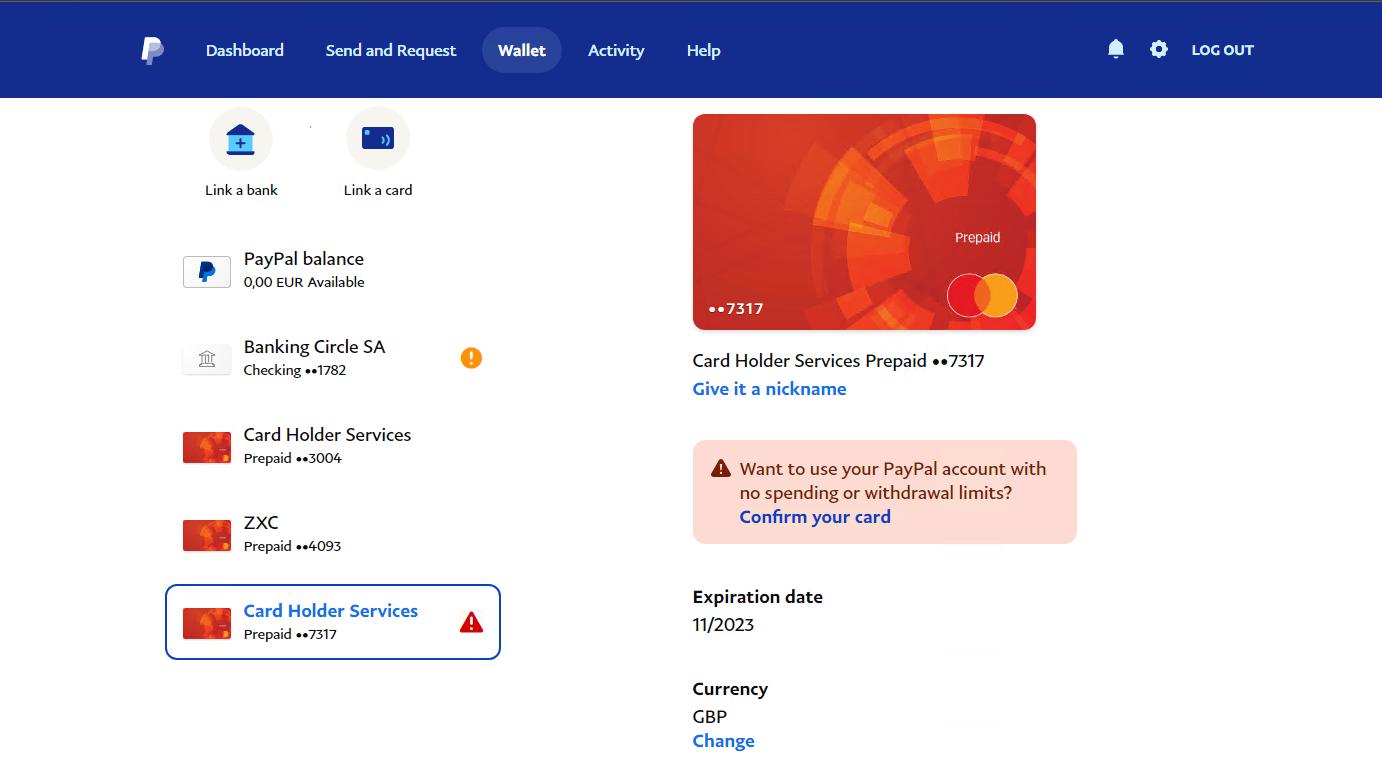Click orange warning icon beside Banking Circle SA

(x=471, y=358)
